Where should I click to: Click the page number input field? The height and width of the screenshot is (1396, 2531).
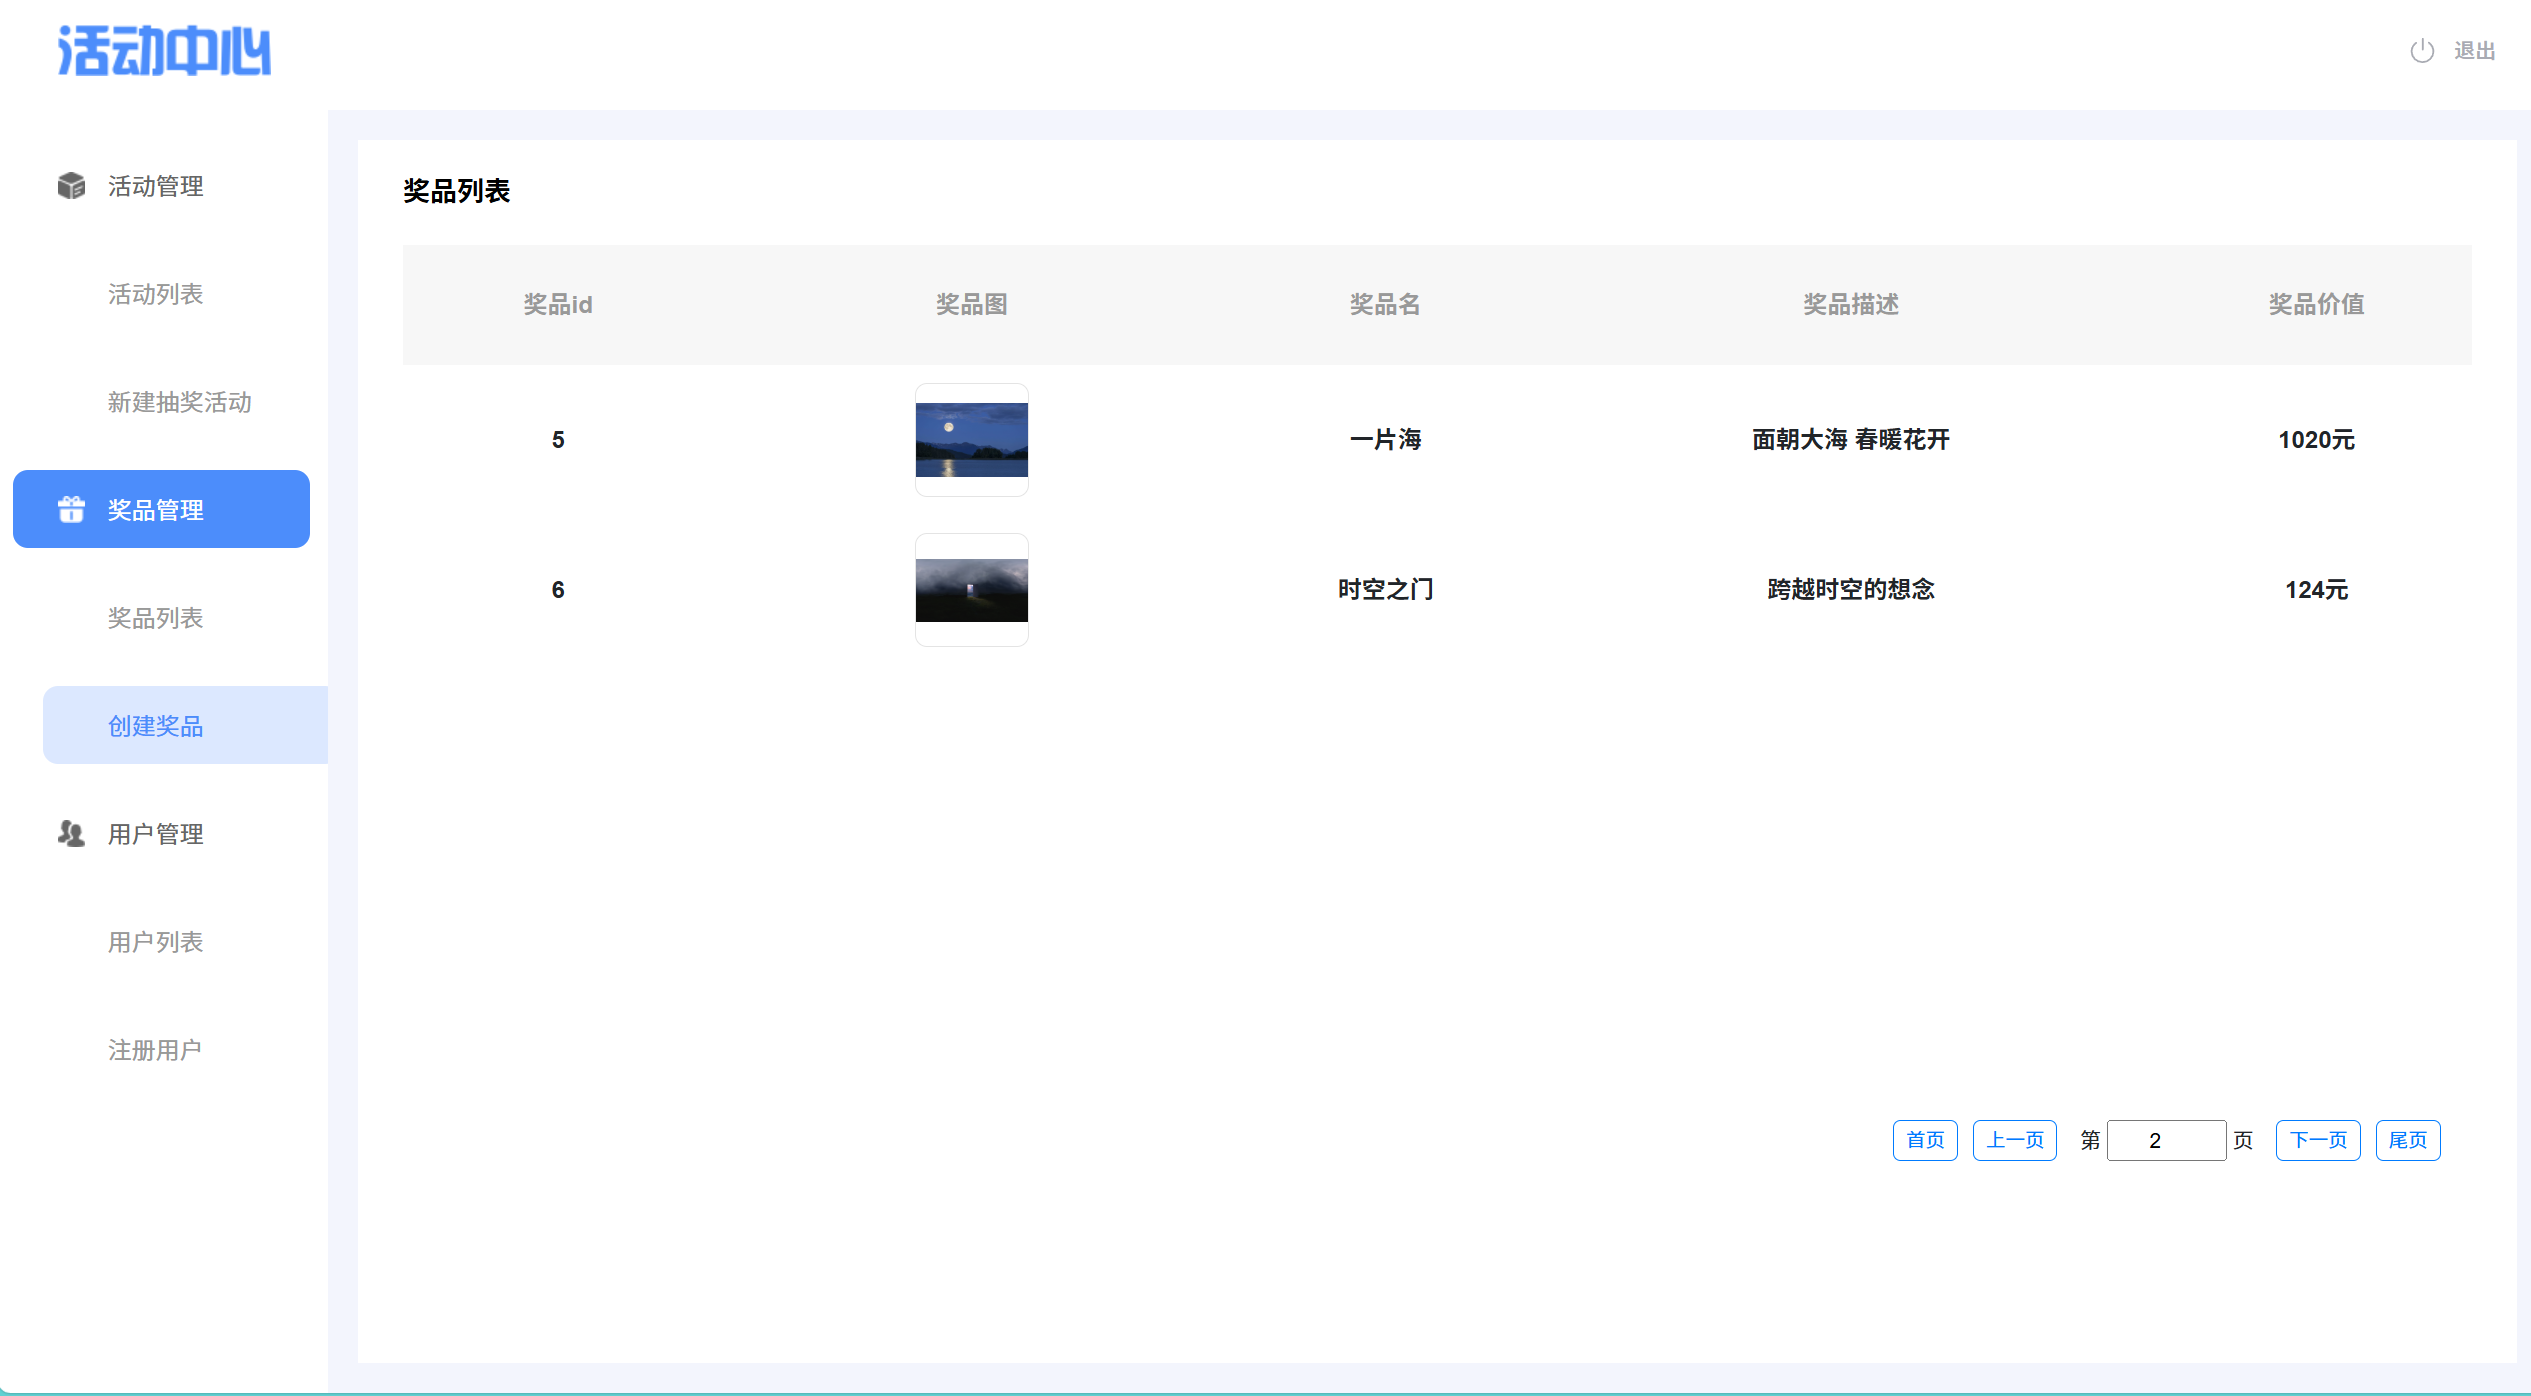tap(2165, 1140)
